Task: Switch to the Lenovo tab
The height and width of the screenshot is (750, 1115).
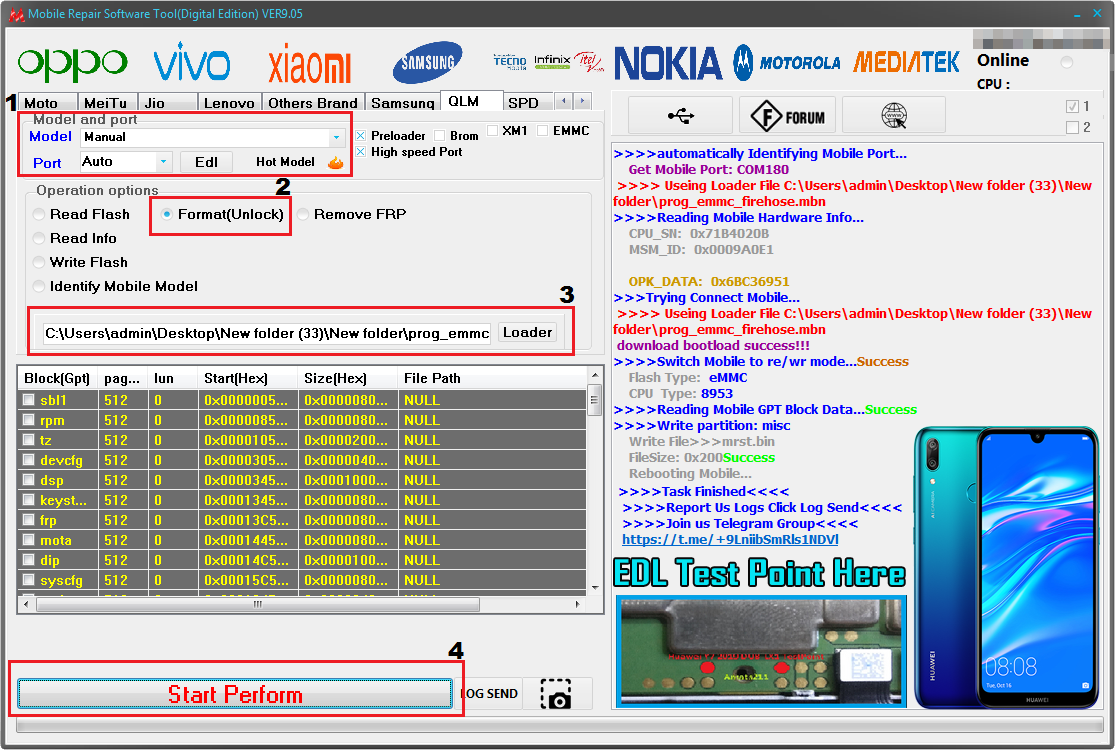Action: tap(229, 103)
